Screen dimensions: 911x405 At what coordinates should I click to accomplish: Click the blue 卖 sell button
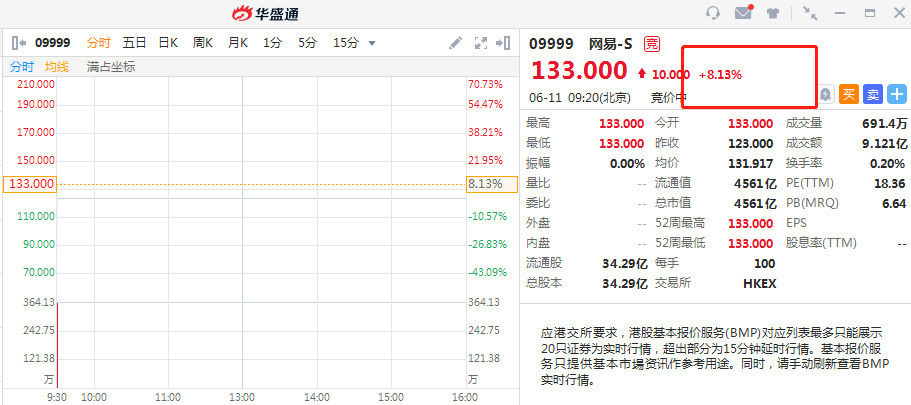point(873,94)
